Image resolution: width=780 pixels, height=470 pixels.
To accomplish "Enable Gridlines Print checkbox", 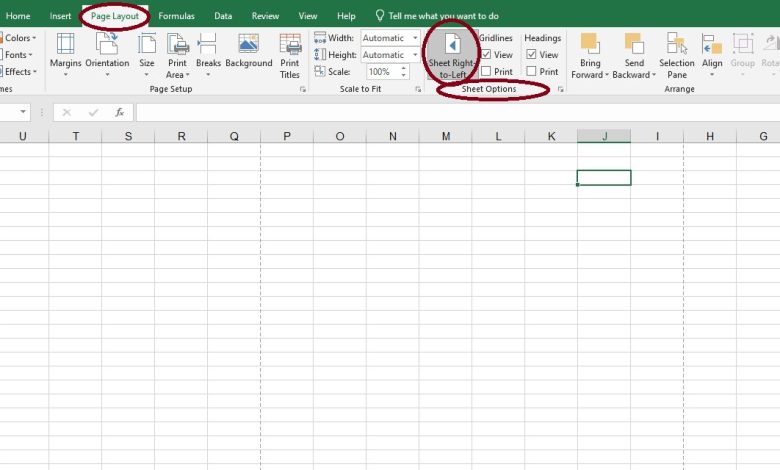I will [x=486, y=72].
